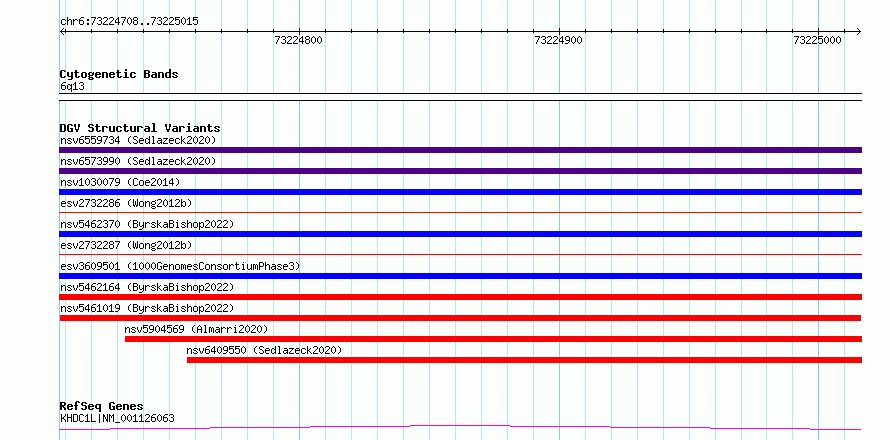Click the 73225000 ruler position label
The height and width of the screenshot is (440, 890).
[818, 40]
